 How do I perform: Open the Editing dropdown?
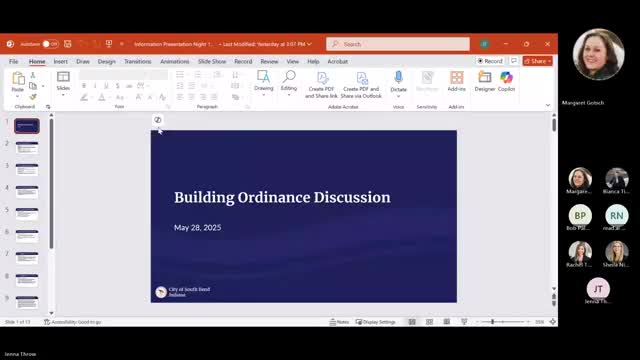(289, 84)
